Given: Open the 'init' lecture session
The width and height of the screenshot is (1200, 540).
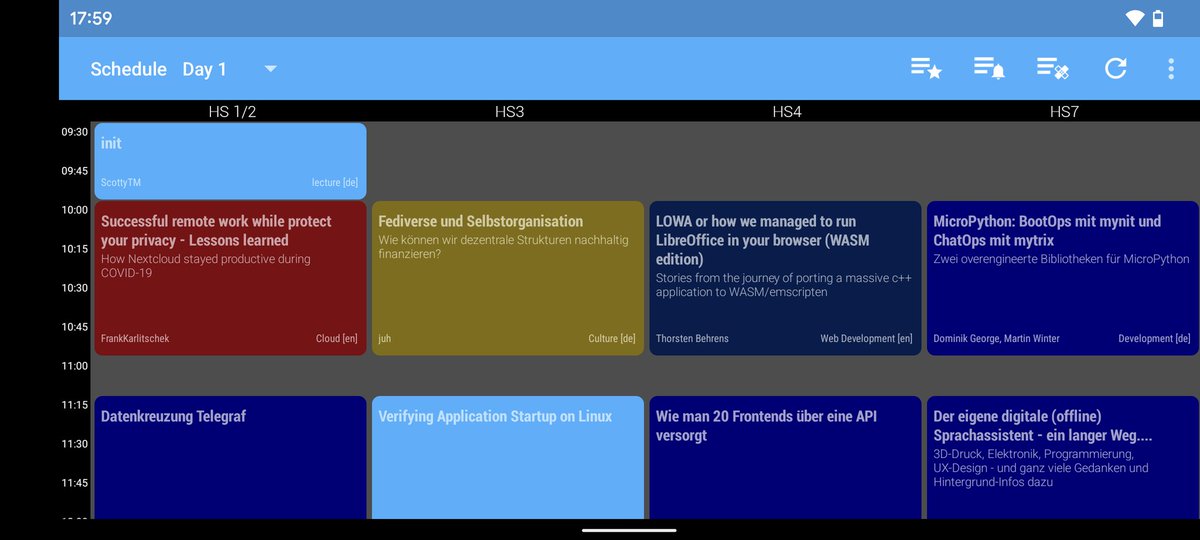Looking at the screenshot, I should click(230, 161).
